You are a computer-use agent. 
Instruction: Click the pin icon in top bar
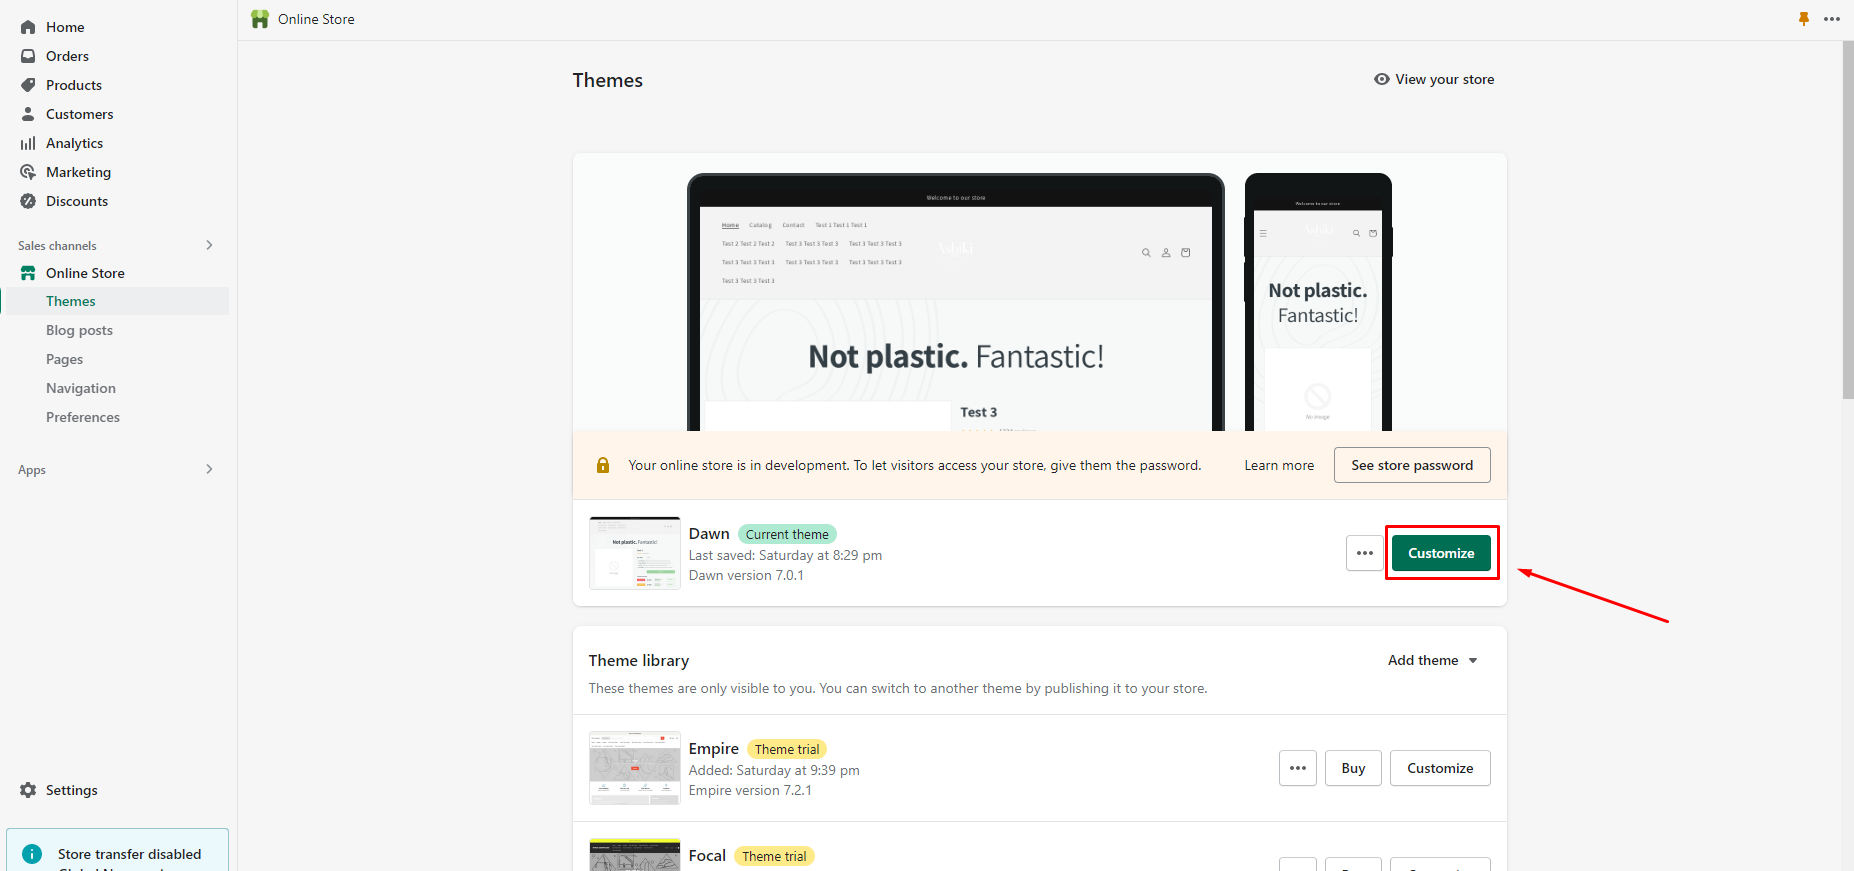1804,19
